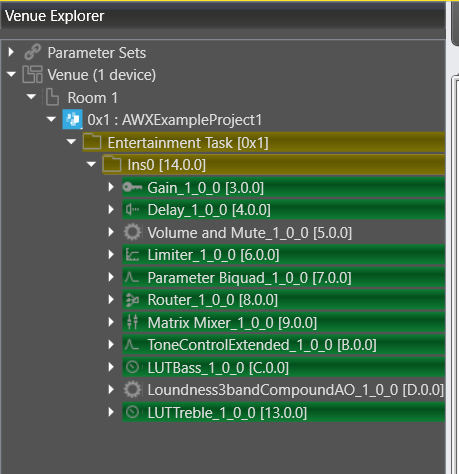
Task: Click the Parameter Biquad curve icon
Action: point(132,277)
